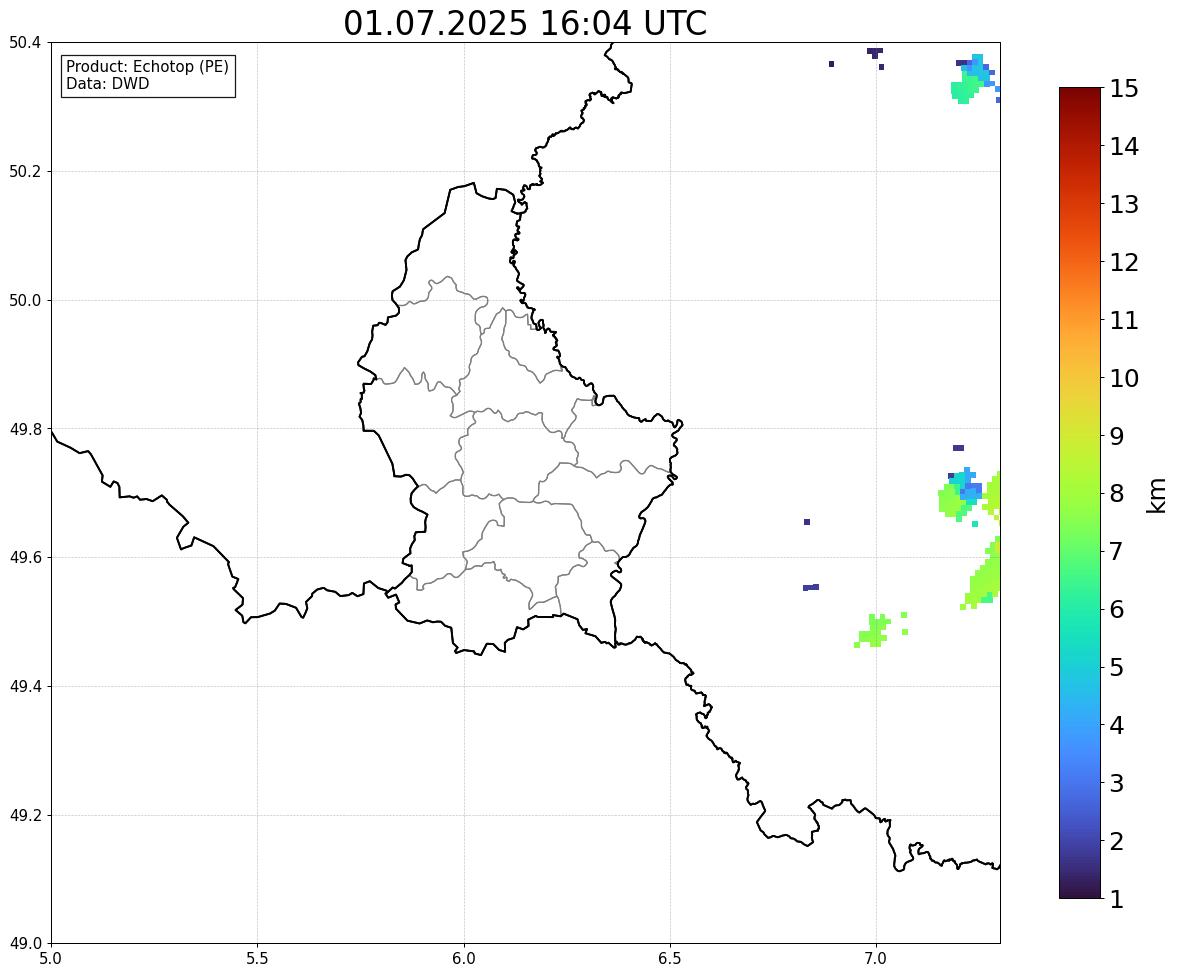Click the colorbar tick label "11"
The width and height of the screenshot is (1178, 976).
click(x=1124, y=320)
